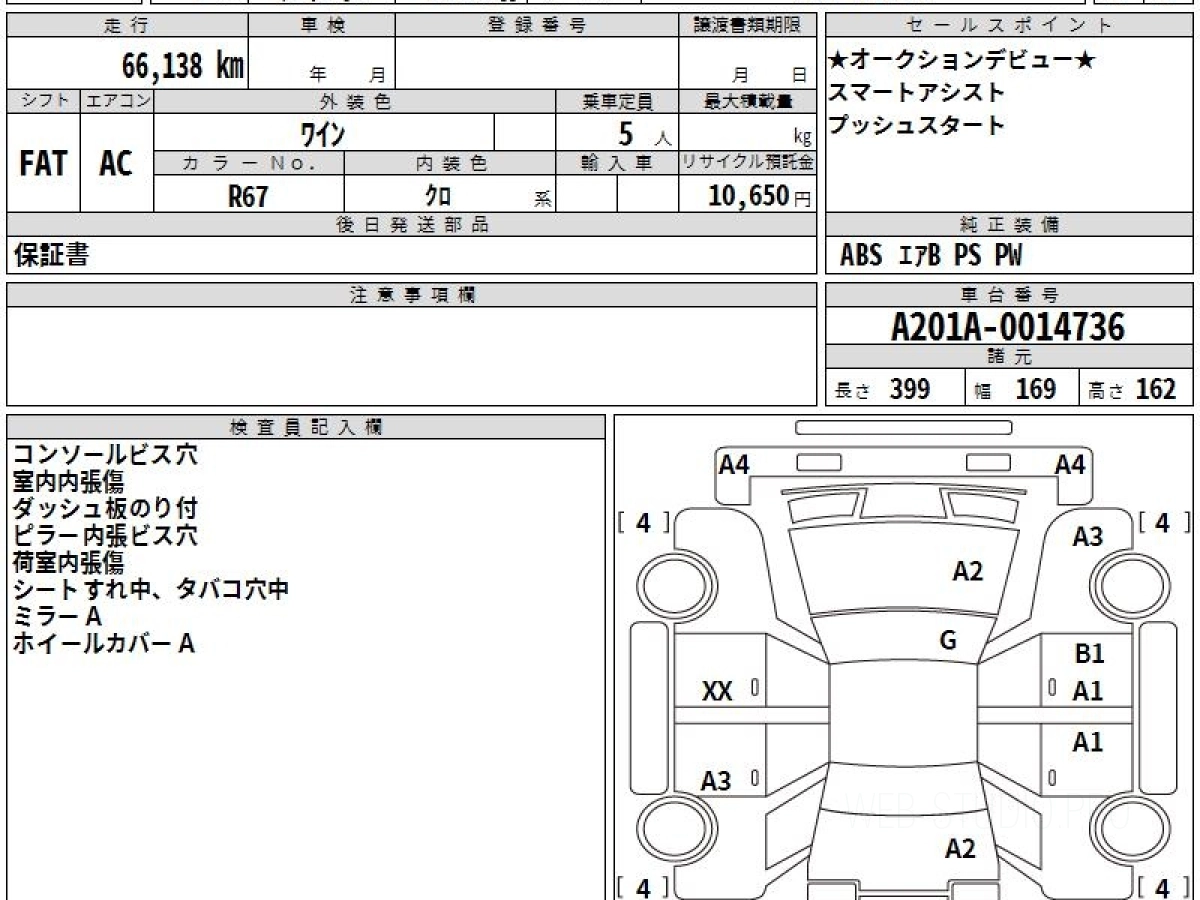Viewport: 1200px width, 900px height.
Task: Select the 走行 header cell
Action: point(127,26)
